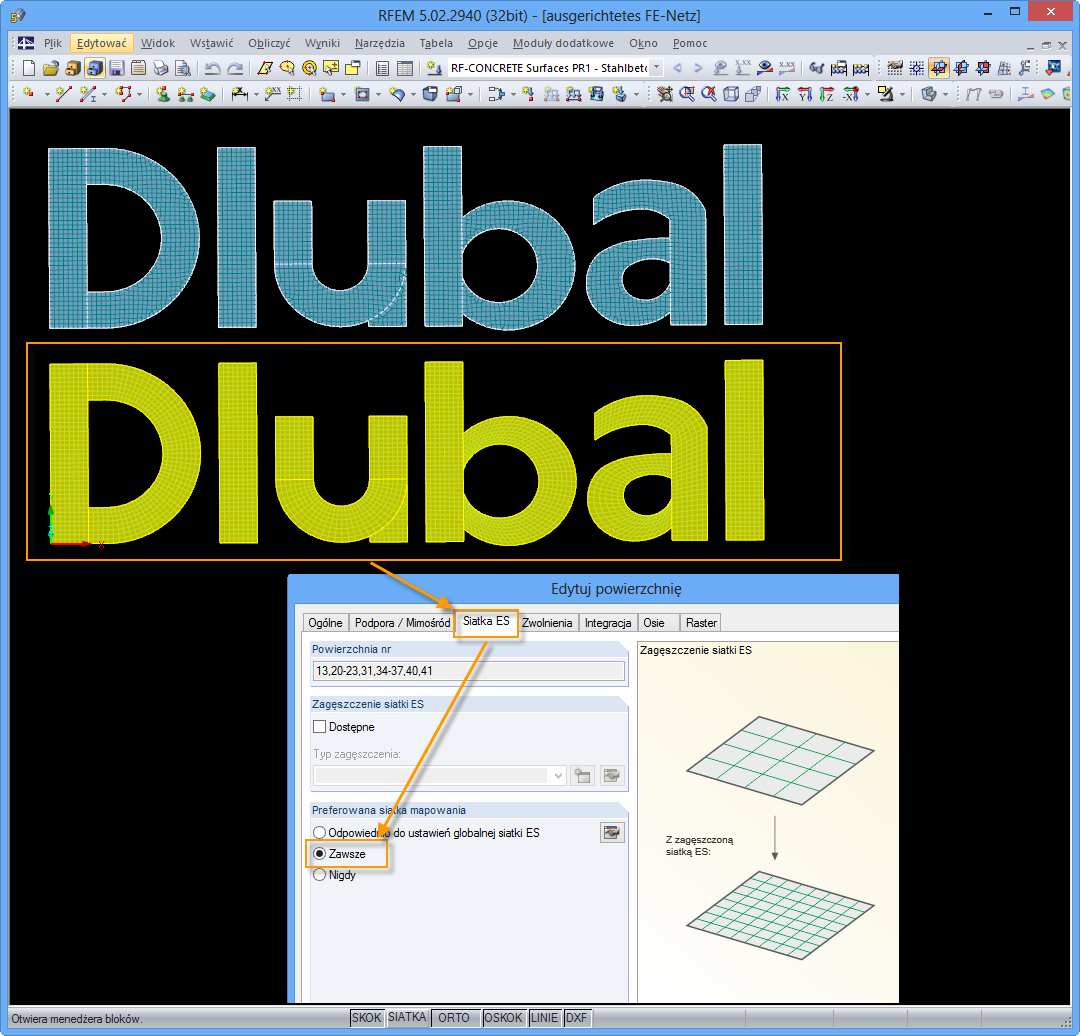Open the RF-CONCRETE Surfaces load case dropdown
This screenshot has height=1036, width=1080.
click(x=656, y=68)
